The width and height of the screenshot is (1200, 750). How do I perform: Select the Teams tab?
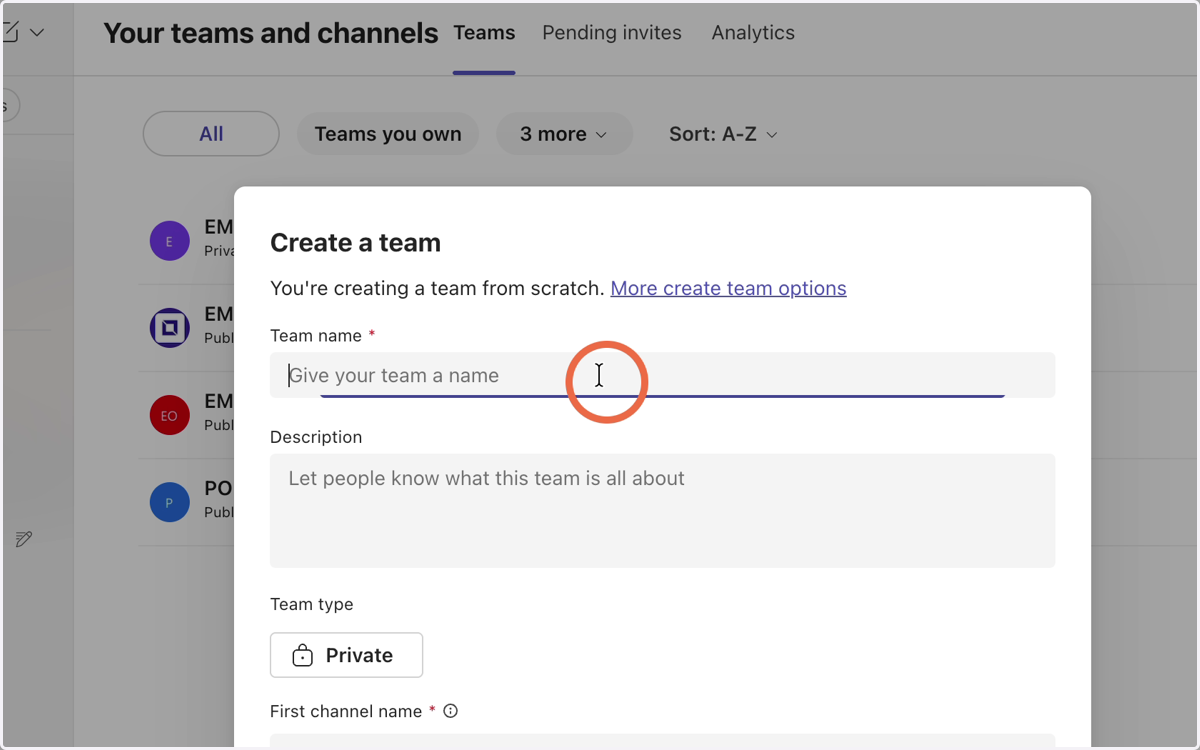coord(484,33)
